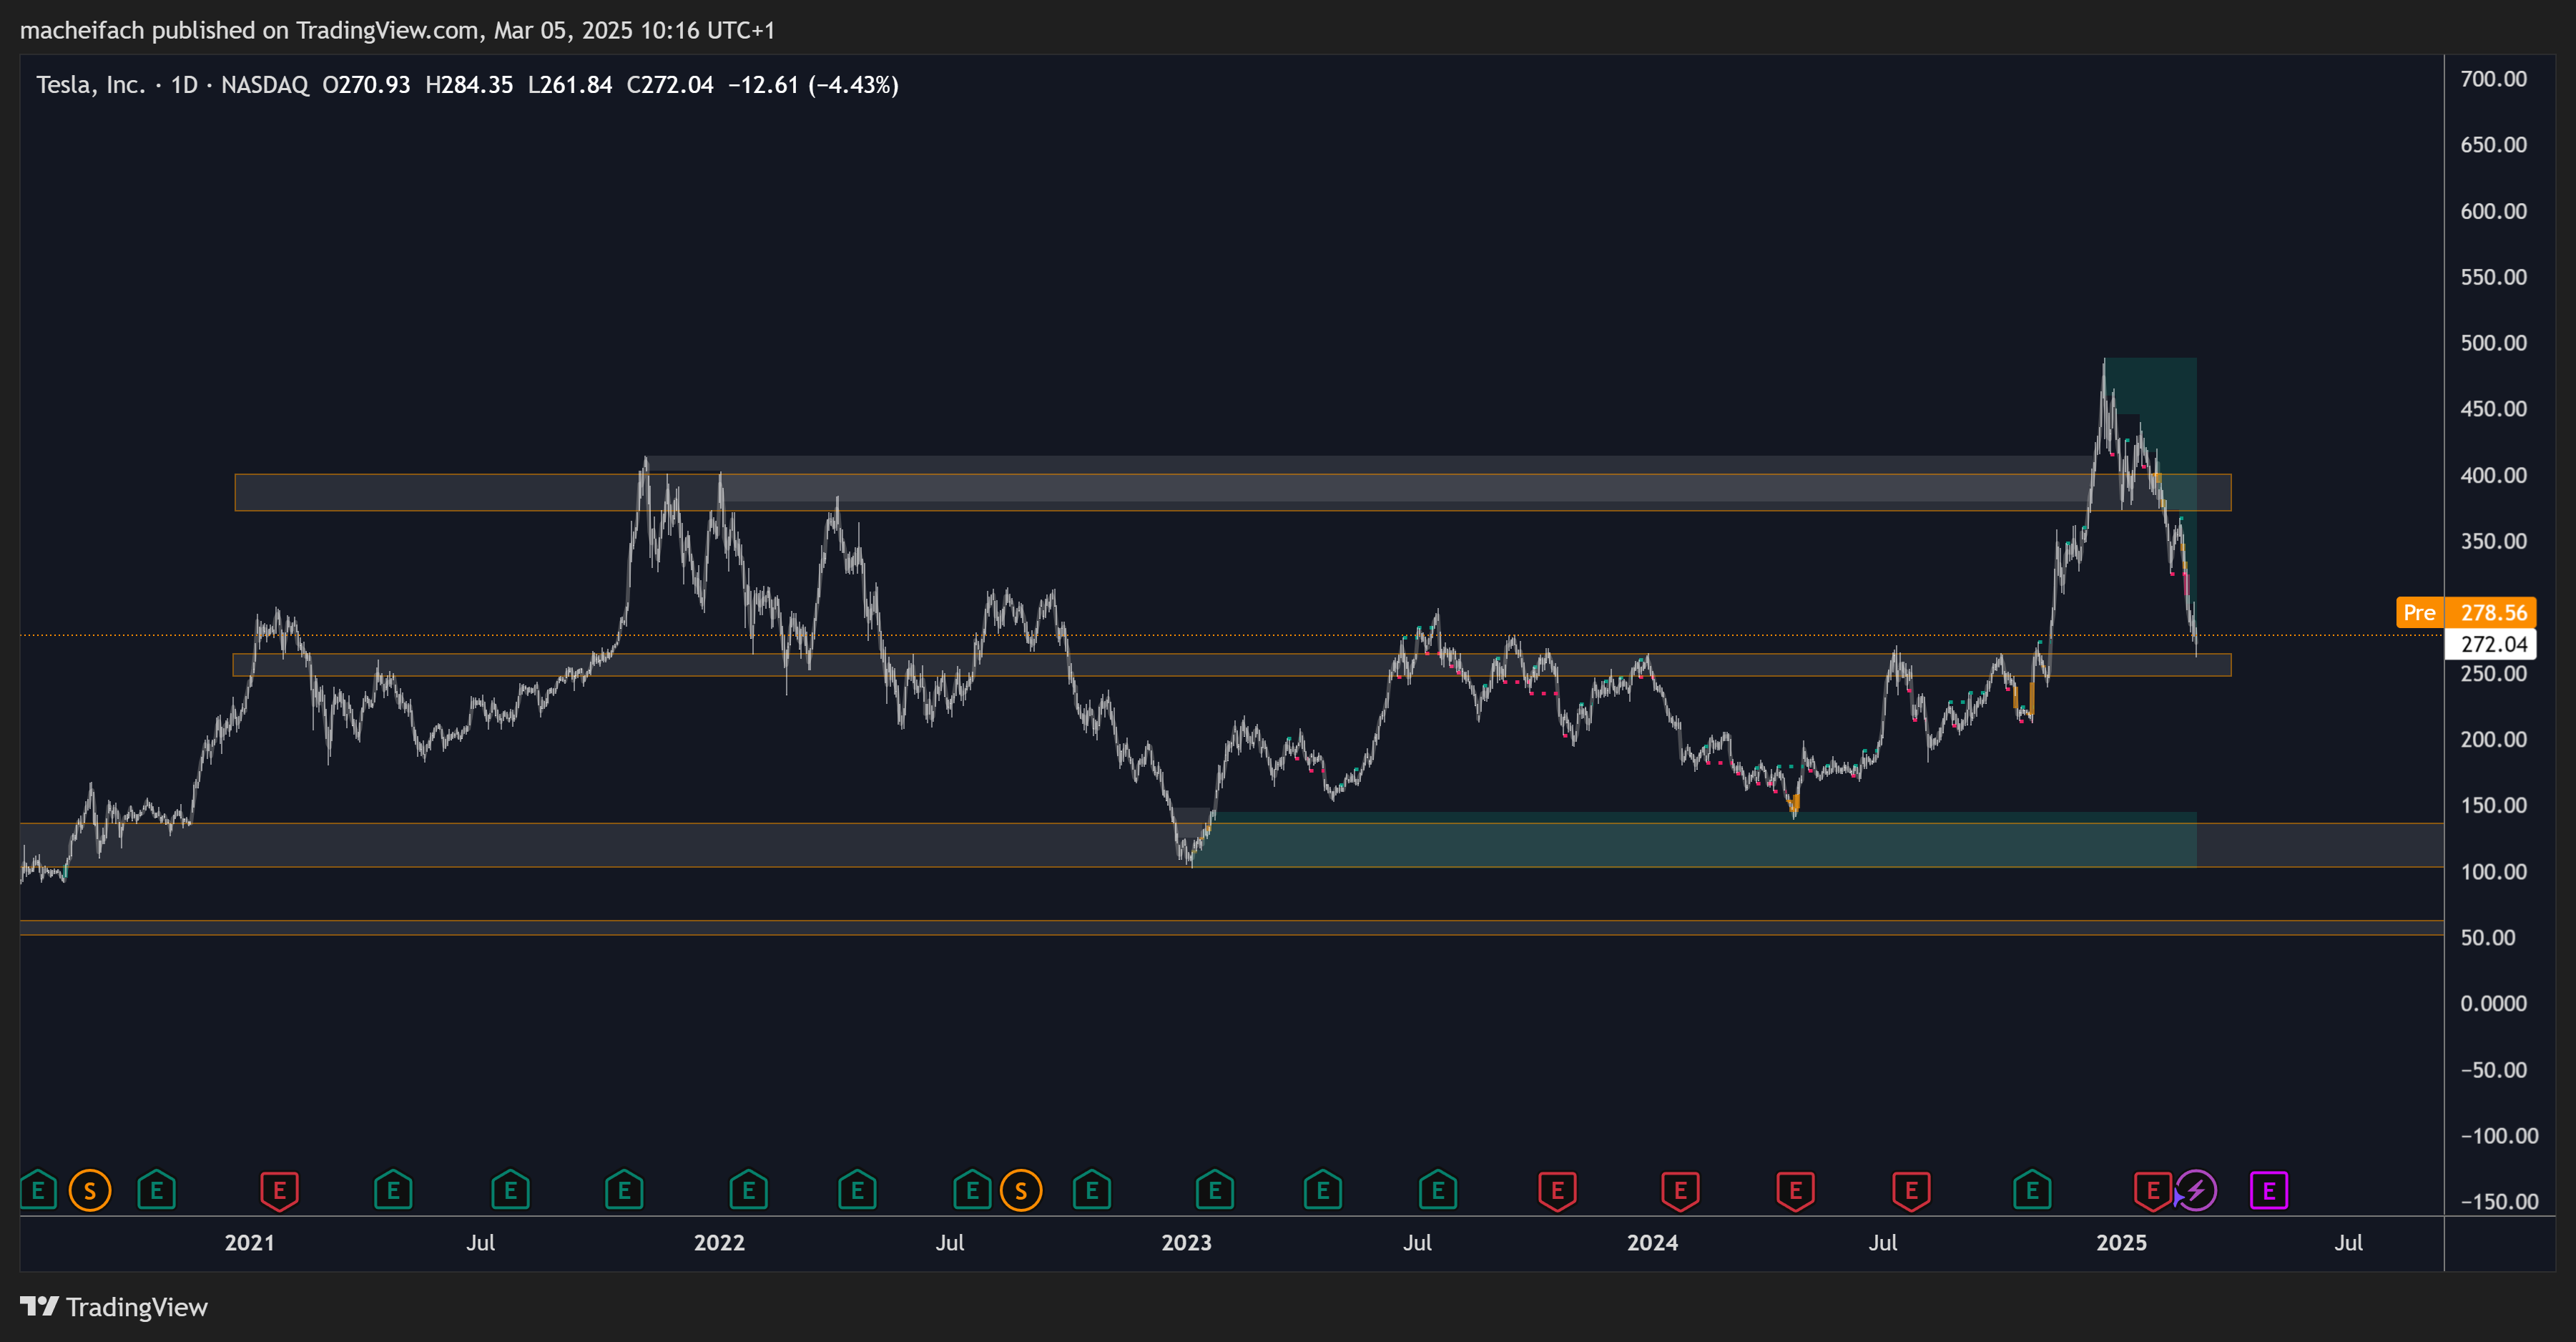Click the O270.93 open value

click(x=366, y=85)
